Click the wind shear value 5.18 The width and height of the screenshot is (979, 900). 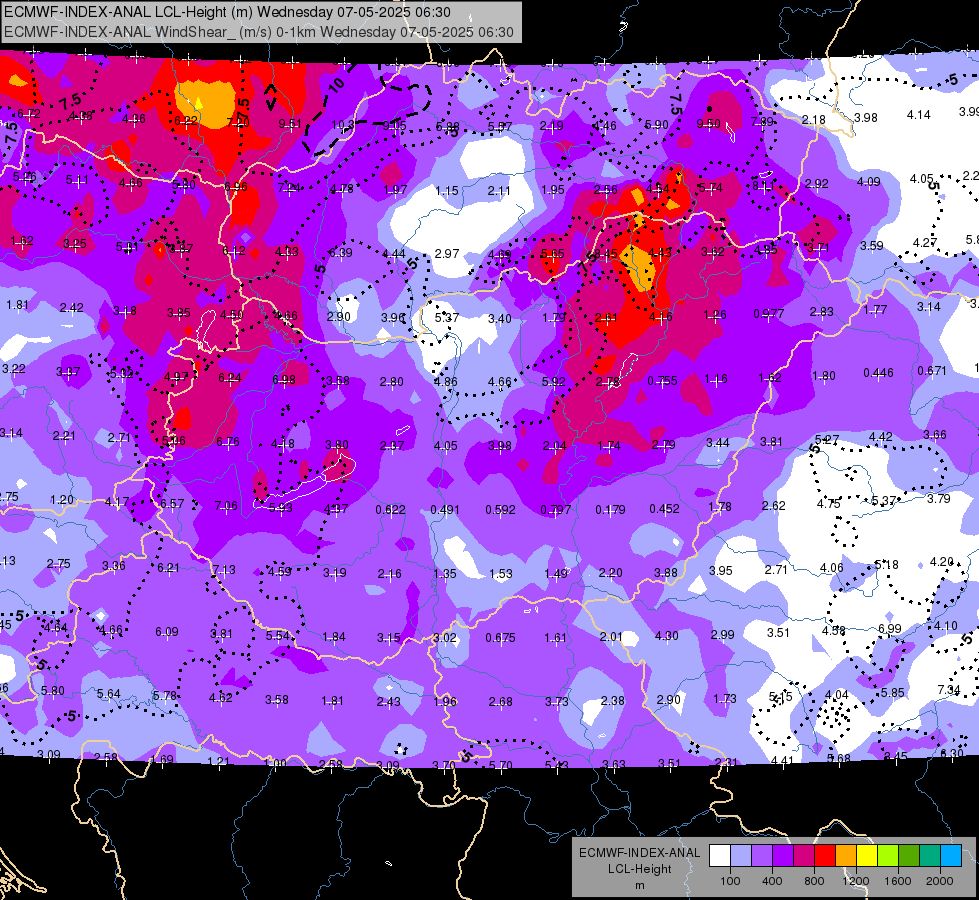click(886, 565)
